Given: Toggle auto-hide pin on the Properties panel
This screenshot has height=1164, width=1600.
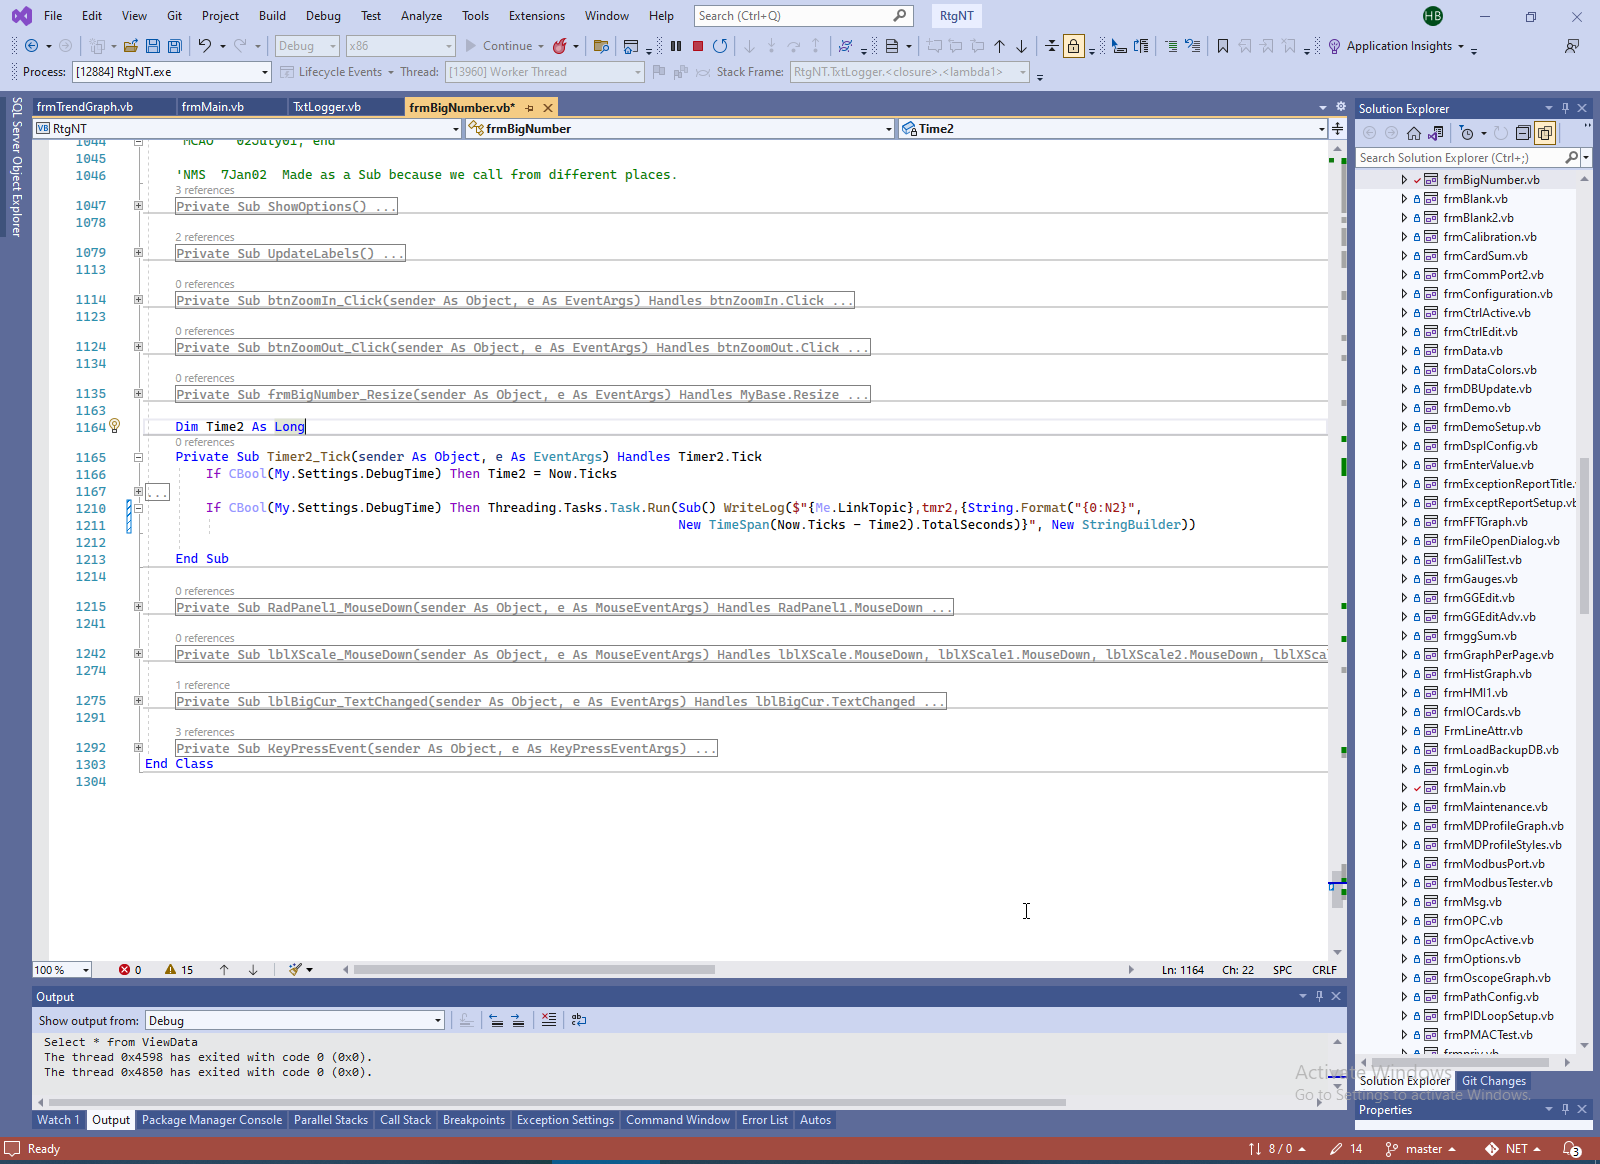Looking at the screenshot, I should point(1565,1109).
